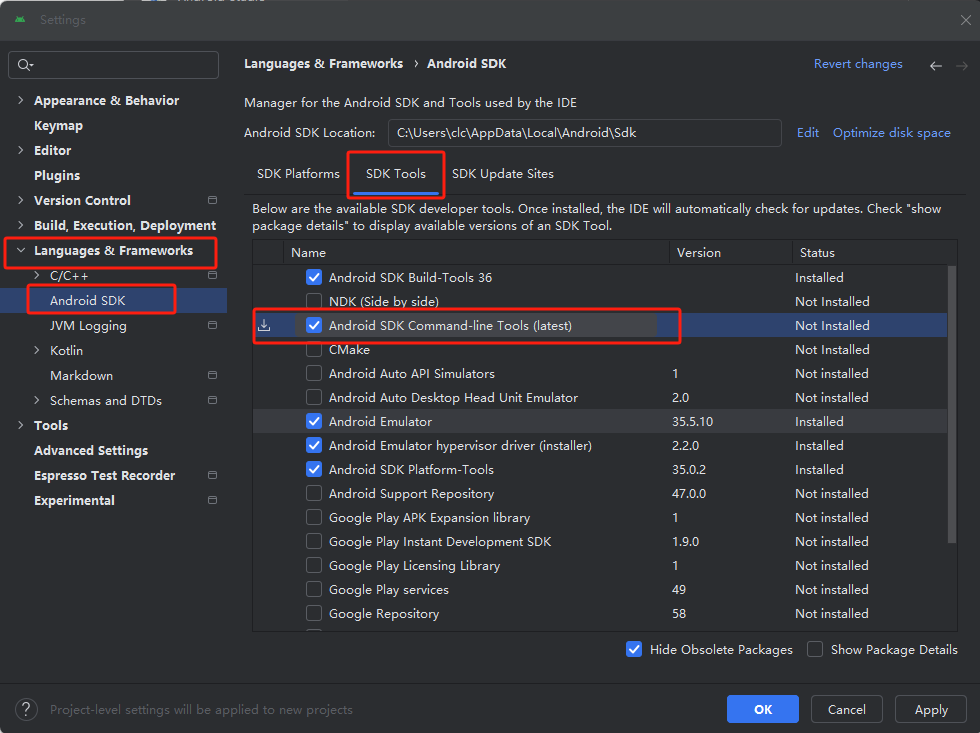Screen dimensions: 980x733
Task: Enable Show Package Details checkbox
Action: (815, 649)
